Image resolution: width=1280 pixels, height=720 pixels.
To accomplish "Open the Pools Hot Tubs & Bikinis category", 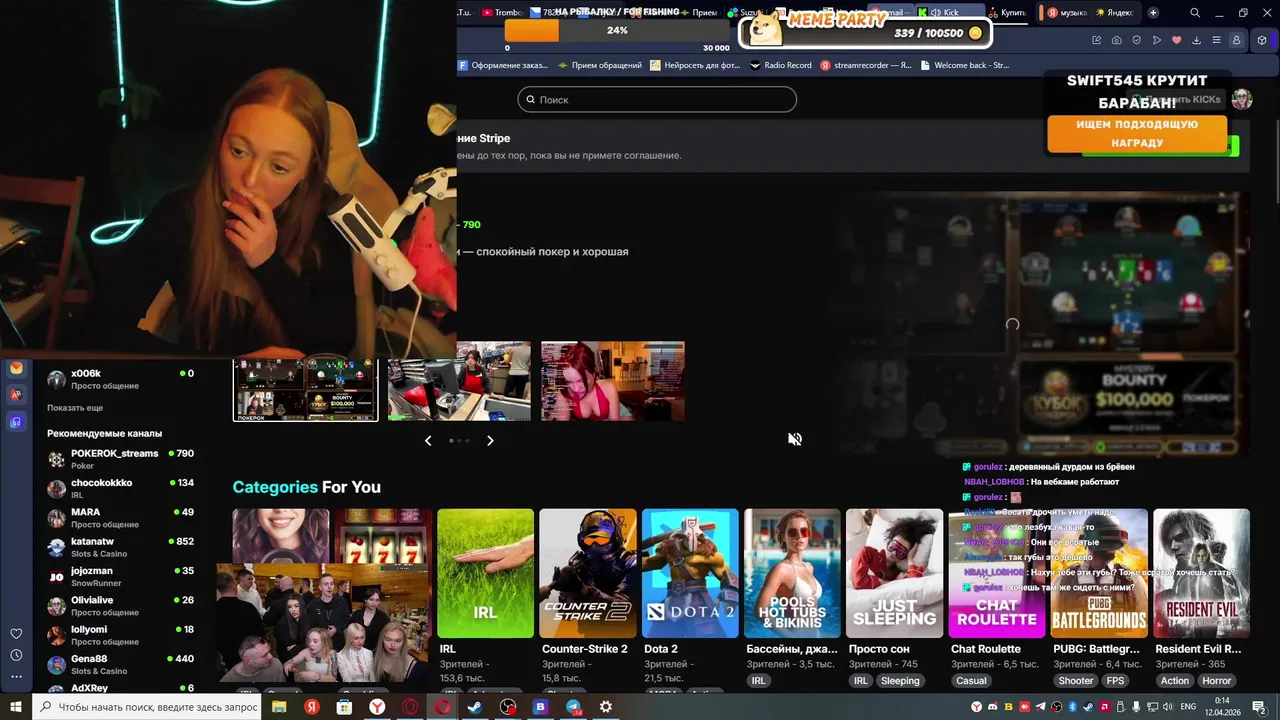I will click(x=792, y=573).
